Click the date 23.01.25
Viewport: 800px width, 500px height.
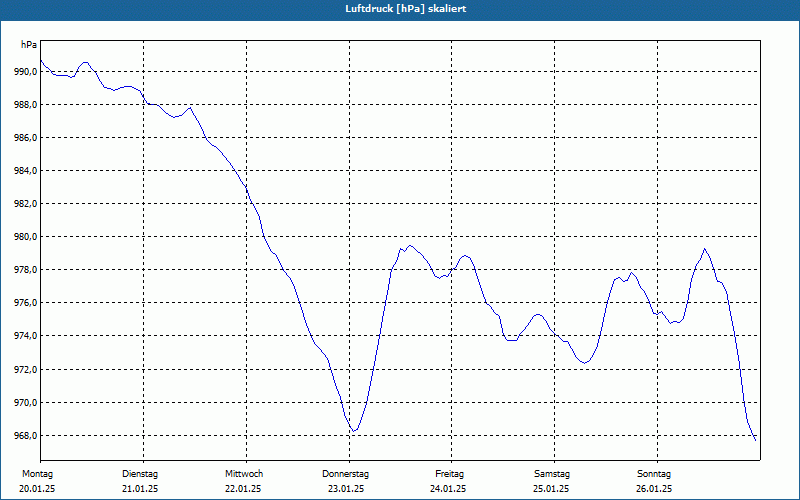click(346, 489)
